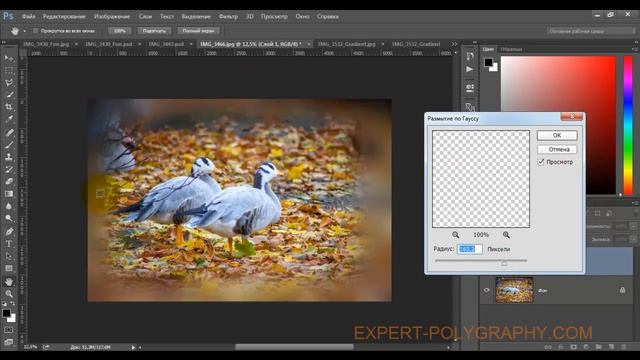This screenshot has width=640, height=360.
Task: Select the Blur tool
Action: click(9, 206)
